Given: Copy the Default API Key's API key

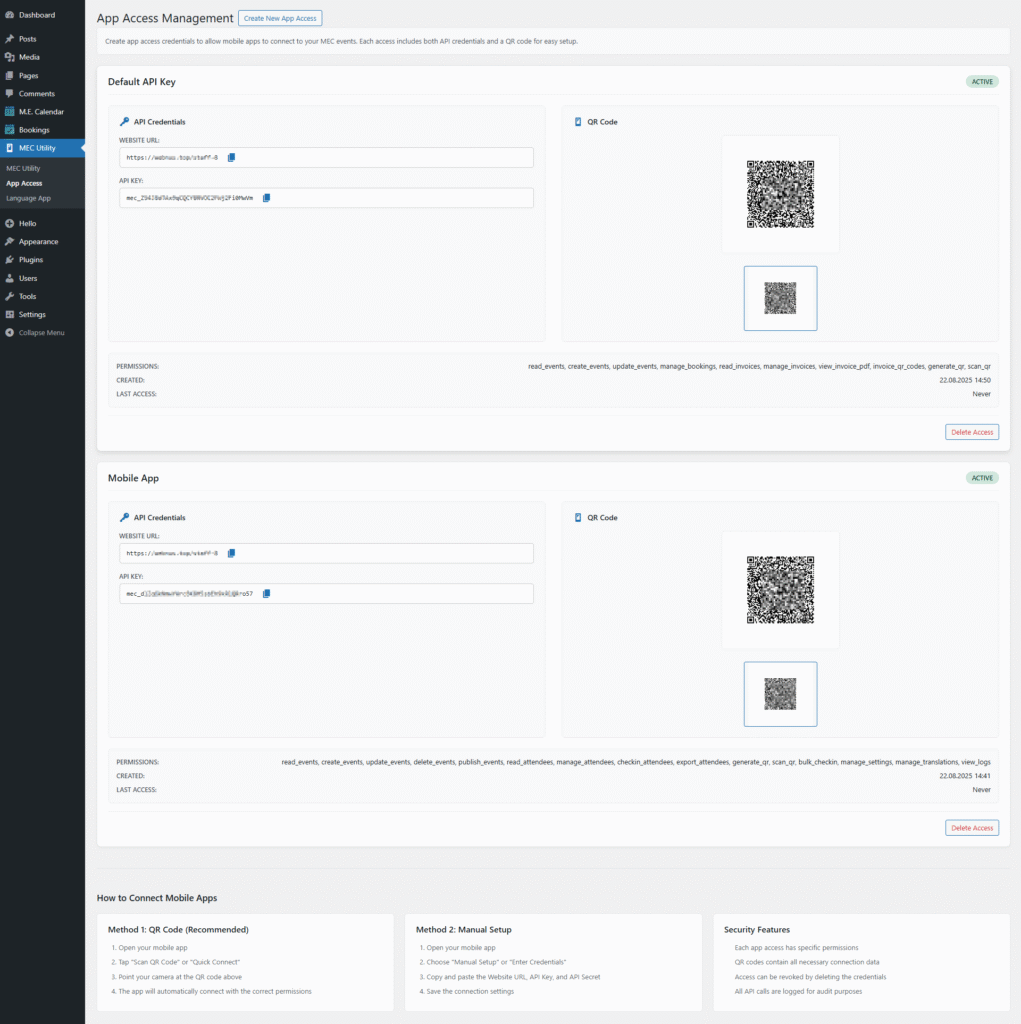Looking at the screenshot, I should pyautogui.click(x=267, y=198).
